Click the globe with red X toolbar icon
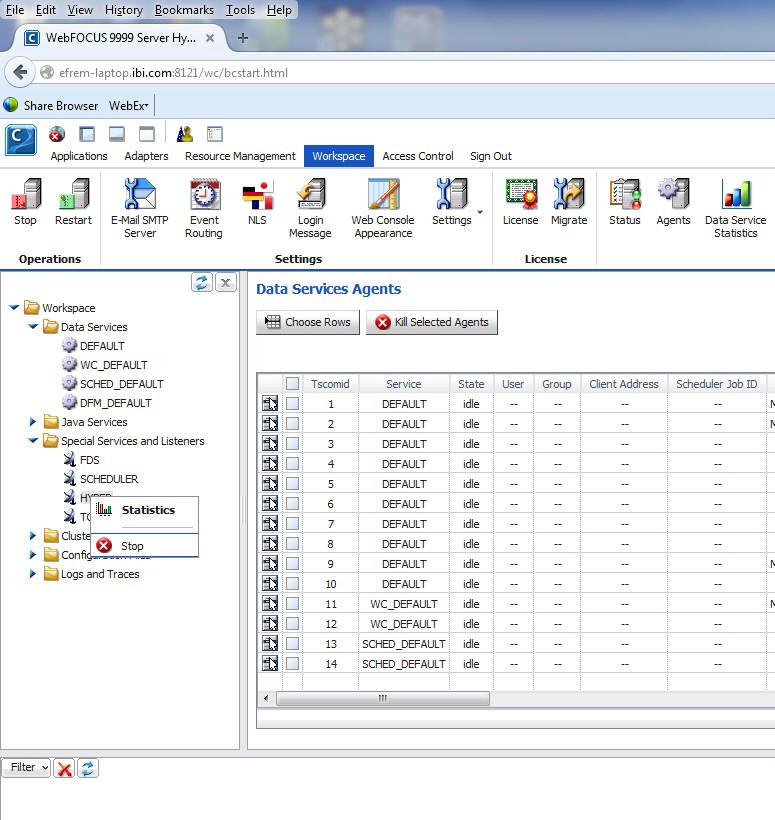 (56, 134)
